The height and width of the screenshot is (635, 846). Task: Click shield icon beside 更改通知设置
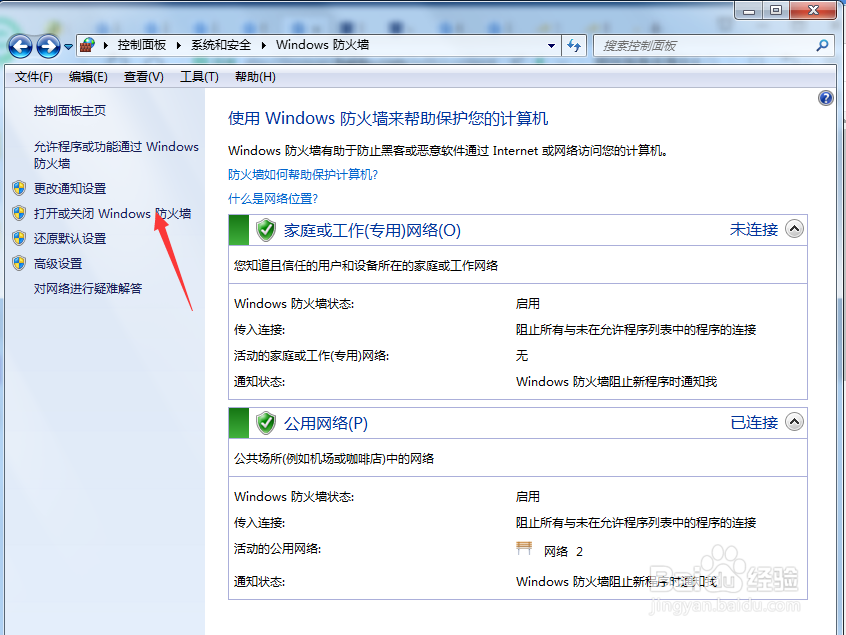tap(19, 188)
